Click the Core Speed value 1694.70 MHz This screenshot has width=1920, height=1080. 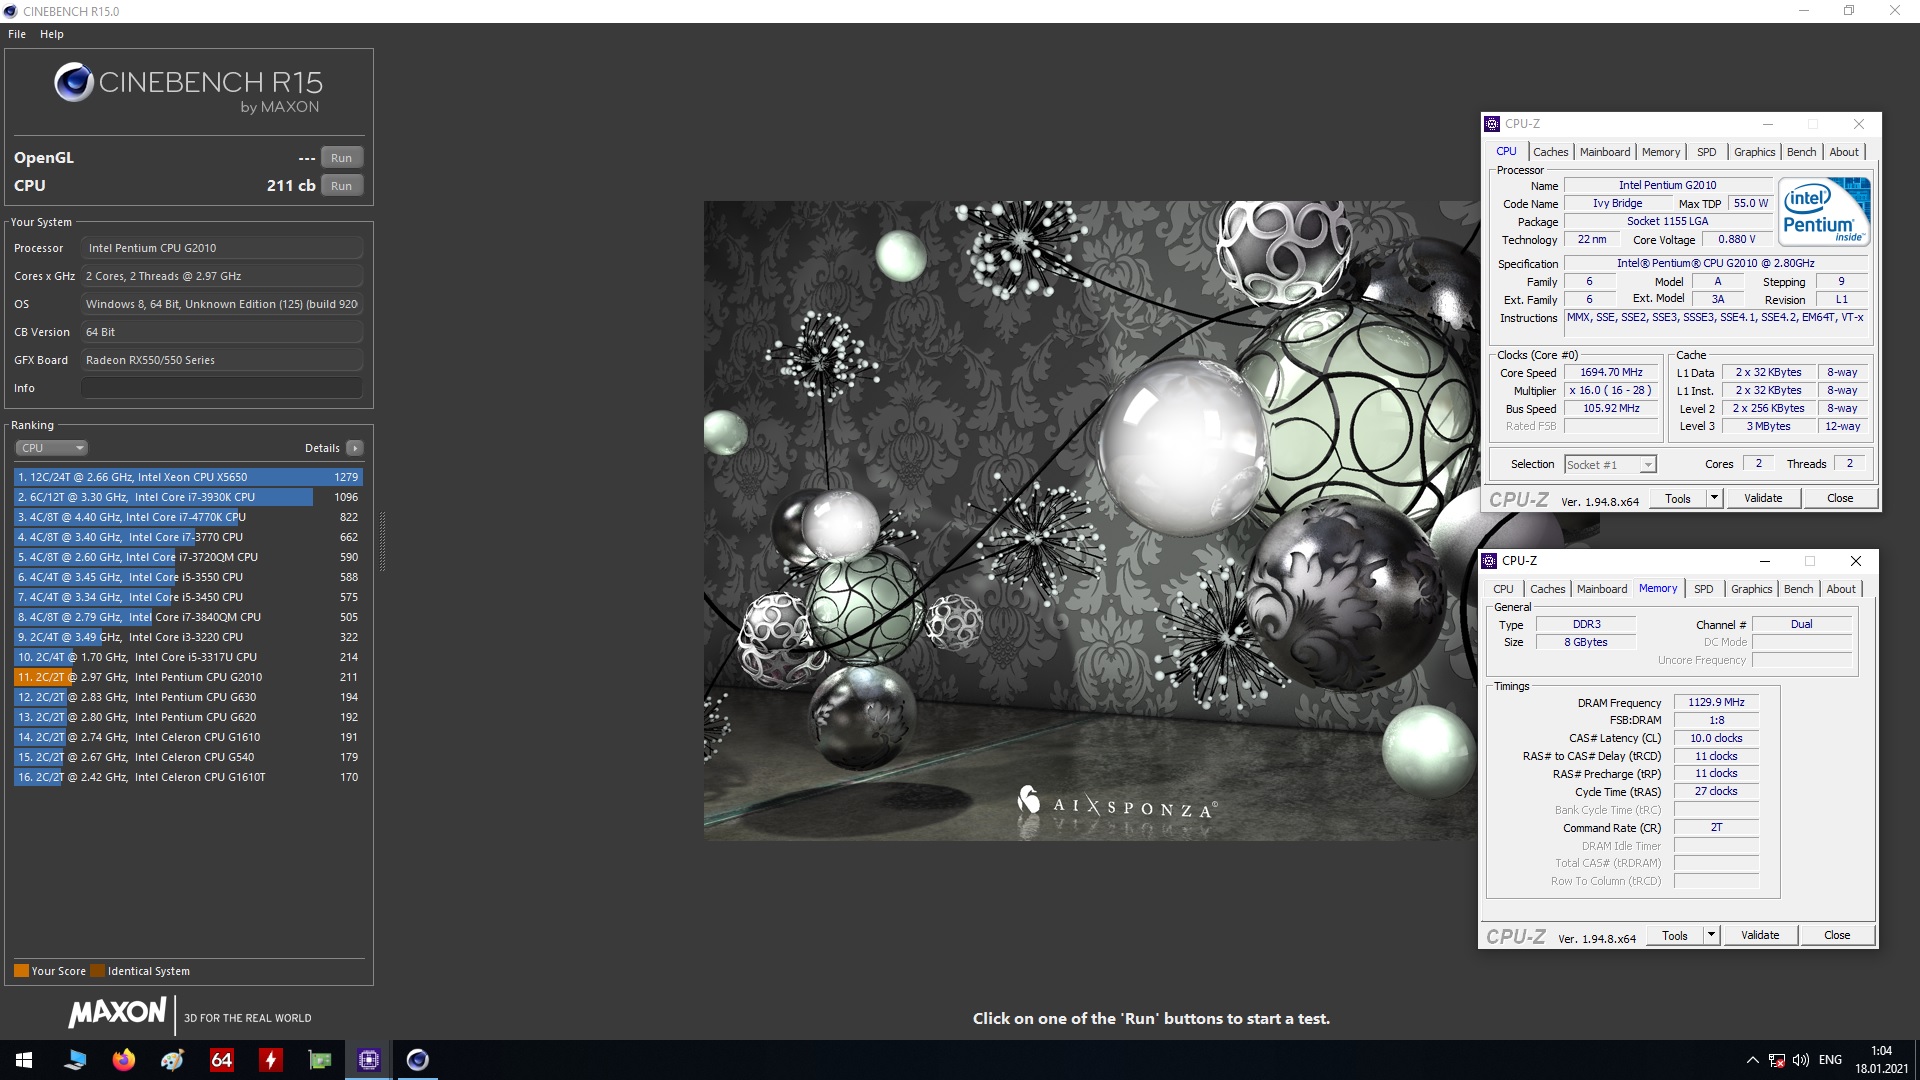(1611, 372)
